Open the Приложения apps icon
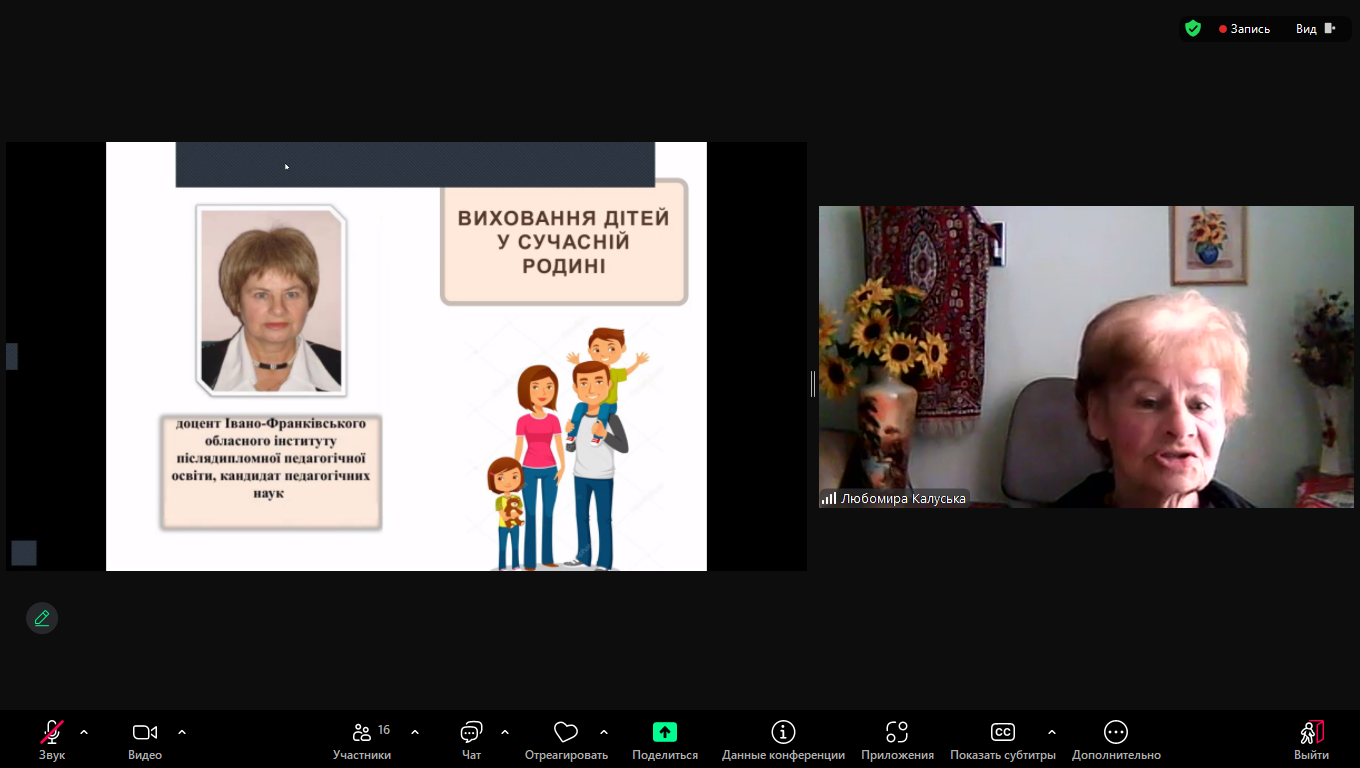 pyautogui.click(x=897, y=732)
